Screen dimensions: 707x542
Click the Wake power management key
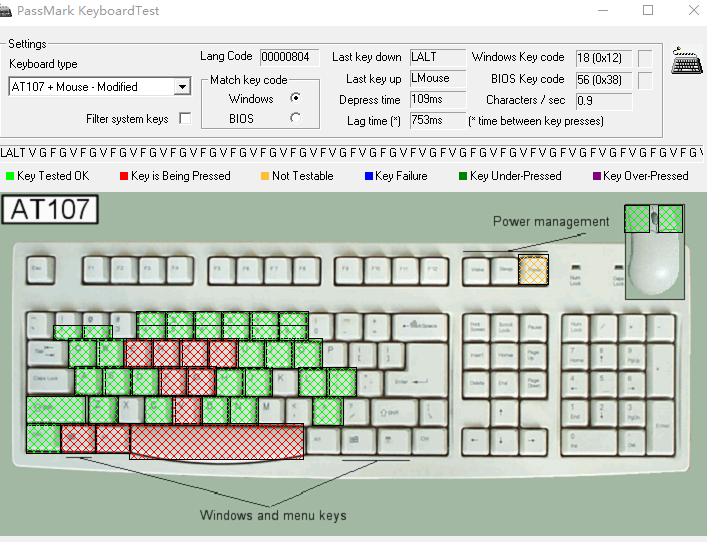click(477, 271)
